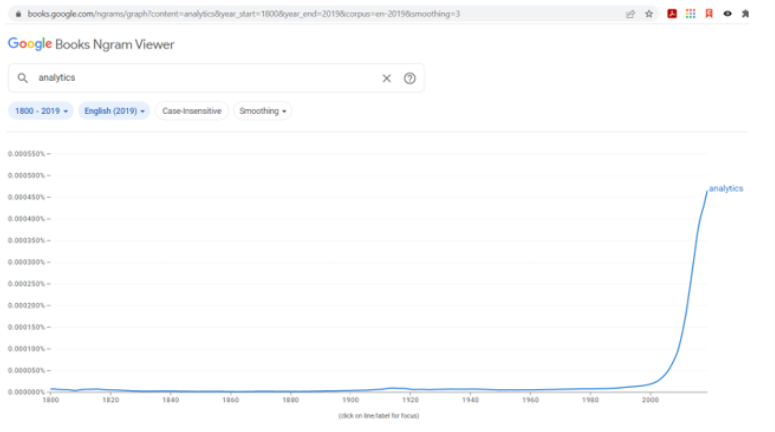Click the 0.000450% axis label
Image resolution: width=775 pixels, height=432 pixels.
(x=26, y=197)
